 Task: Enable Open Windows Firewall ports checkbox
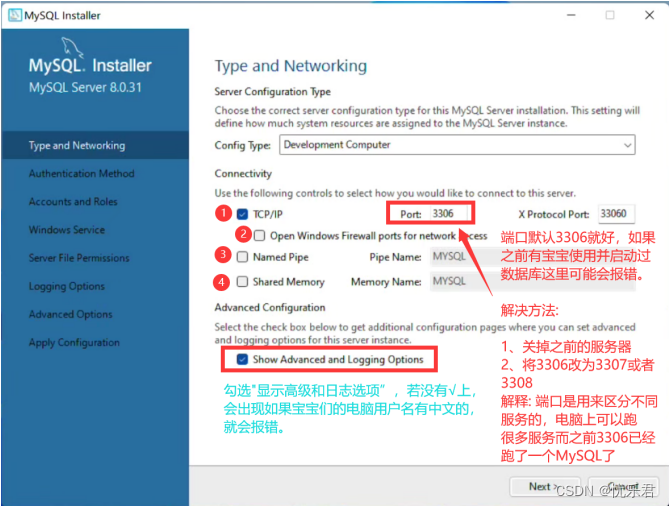pos(259,236)
